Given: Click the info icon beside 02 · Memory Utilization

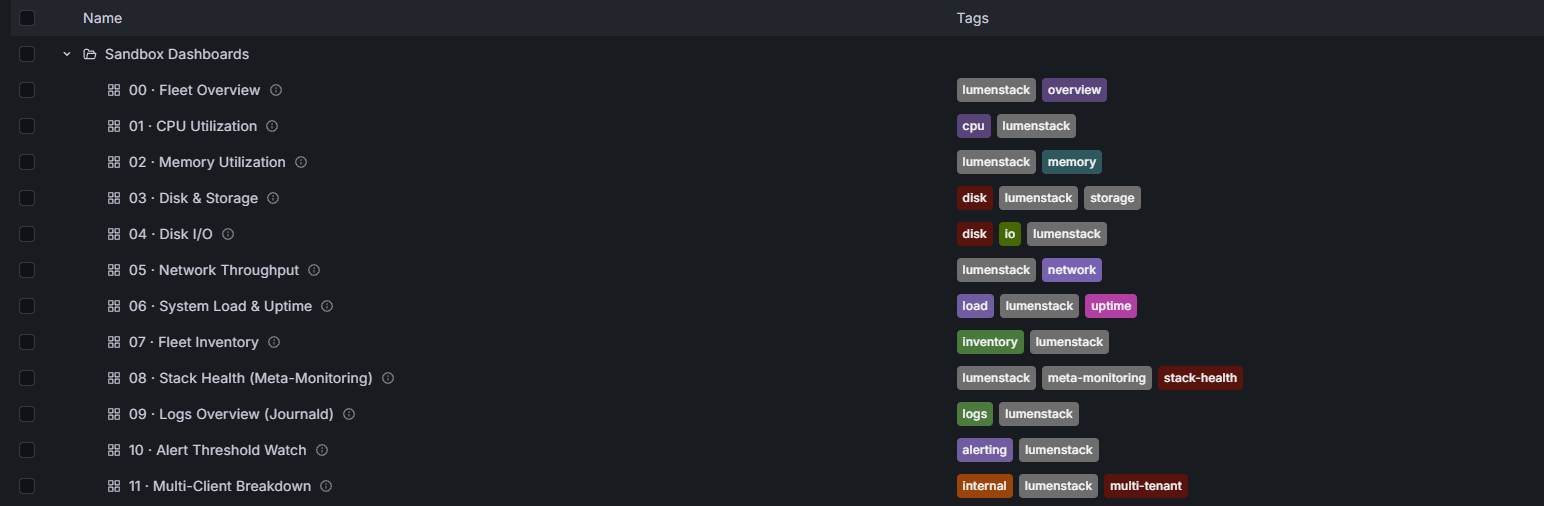Looking at the screenshot, I should coord(301,162).
